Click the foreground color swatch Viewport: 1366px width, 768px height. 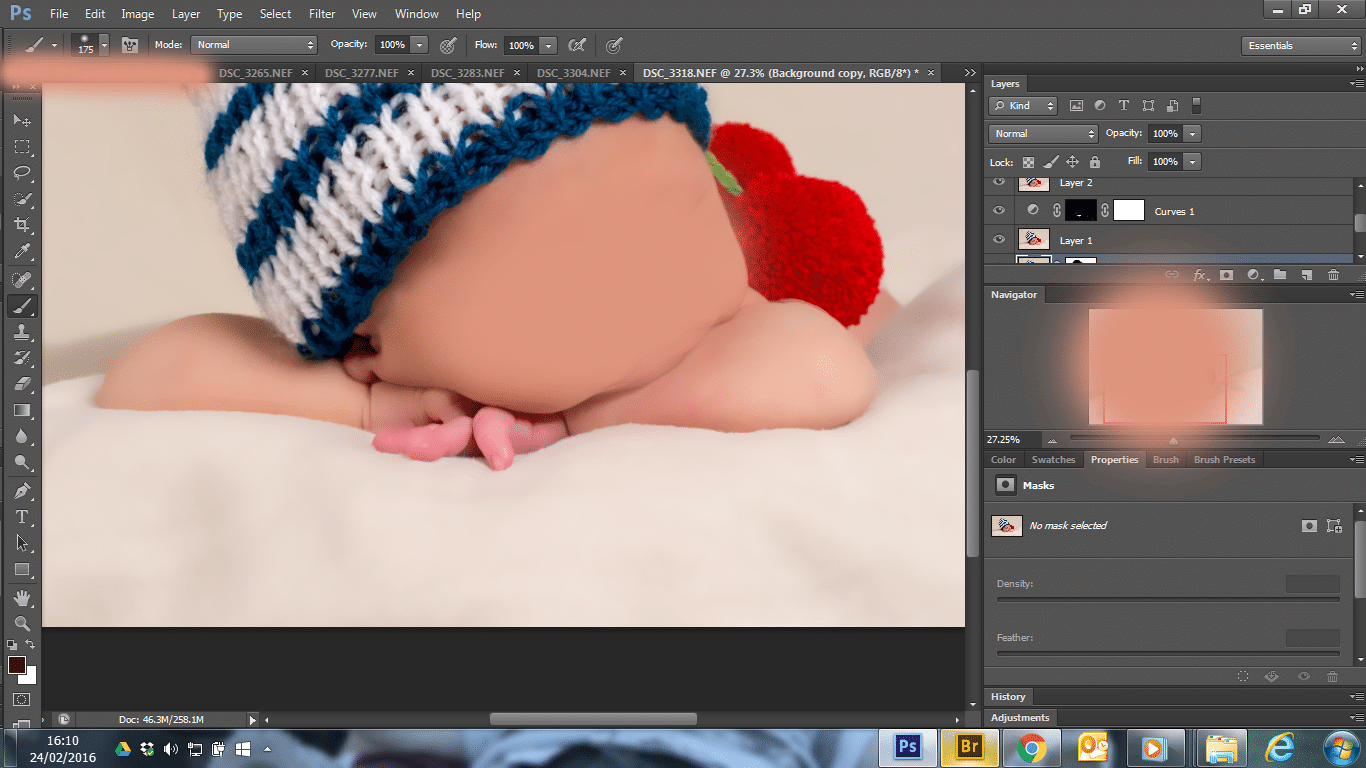tap(17, 665)
